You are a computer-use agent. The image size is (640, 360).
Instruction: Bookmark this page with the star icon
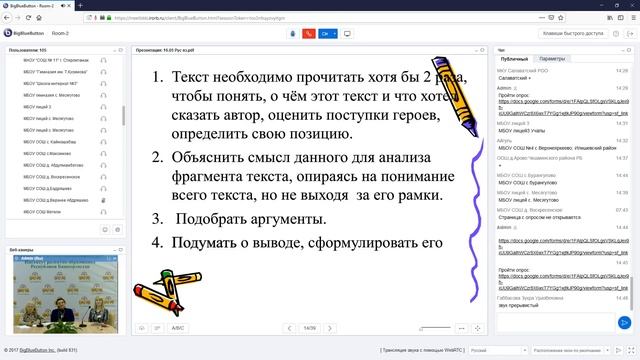(x=560, y=18)
